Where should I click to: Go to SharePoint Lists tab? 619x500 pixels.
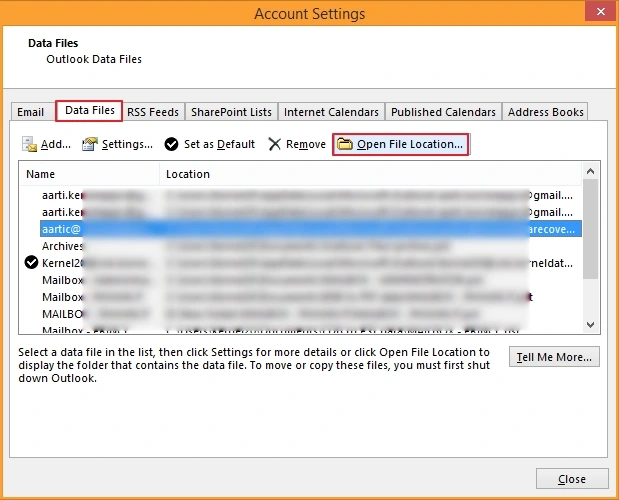click(x=231, y=112)
